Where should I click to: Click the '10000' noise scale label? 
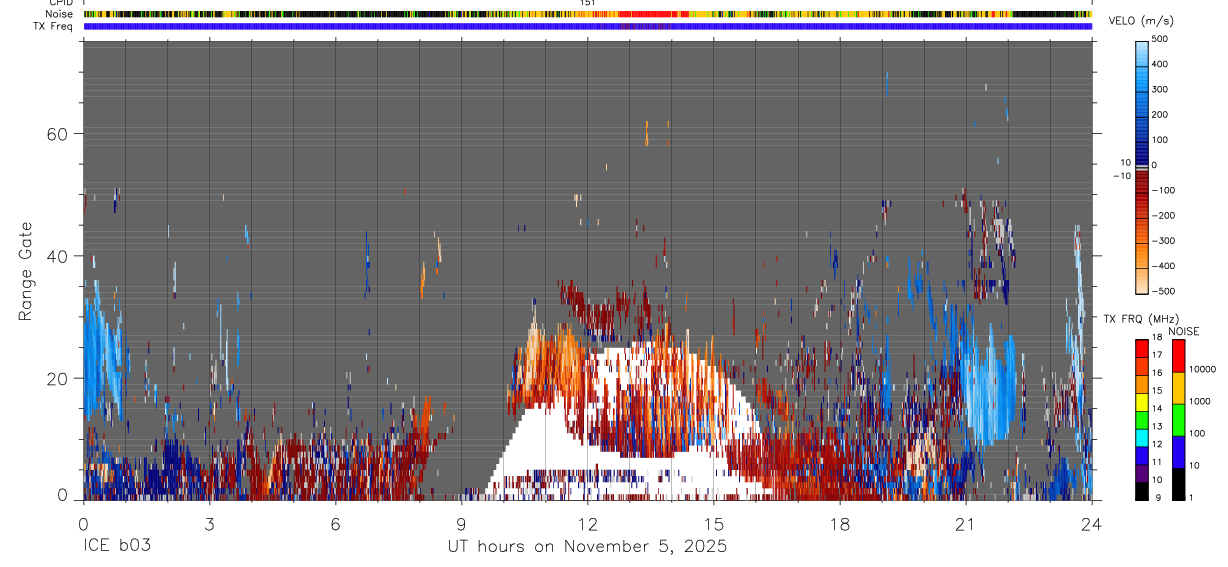[1201, 369]
